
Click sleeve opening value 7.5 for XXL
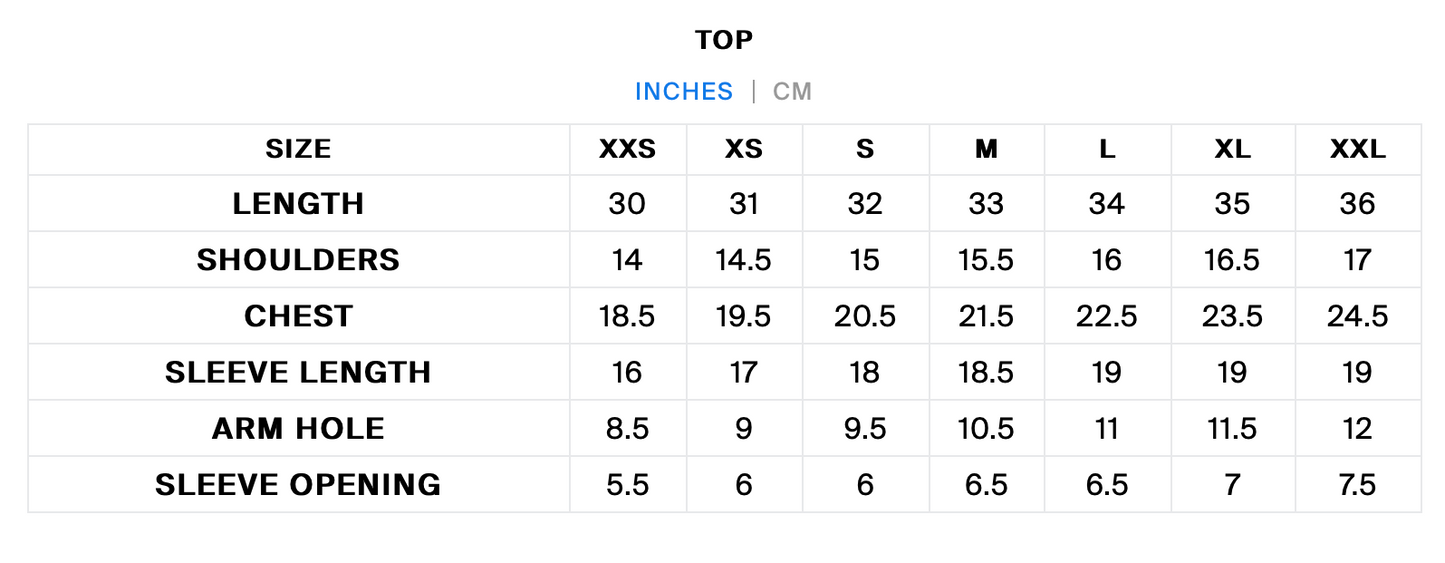[x=1358, y=485]
